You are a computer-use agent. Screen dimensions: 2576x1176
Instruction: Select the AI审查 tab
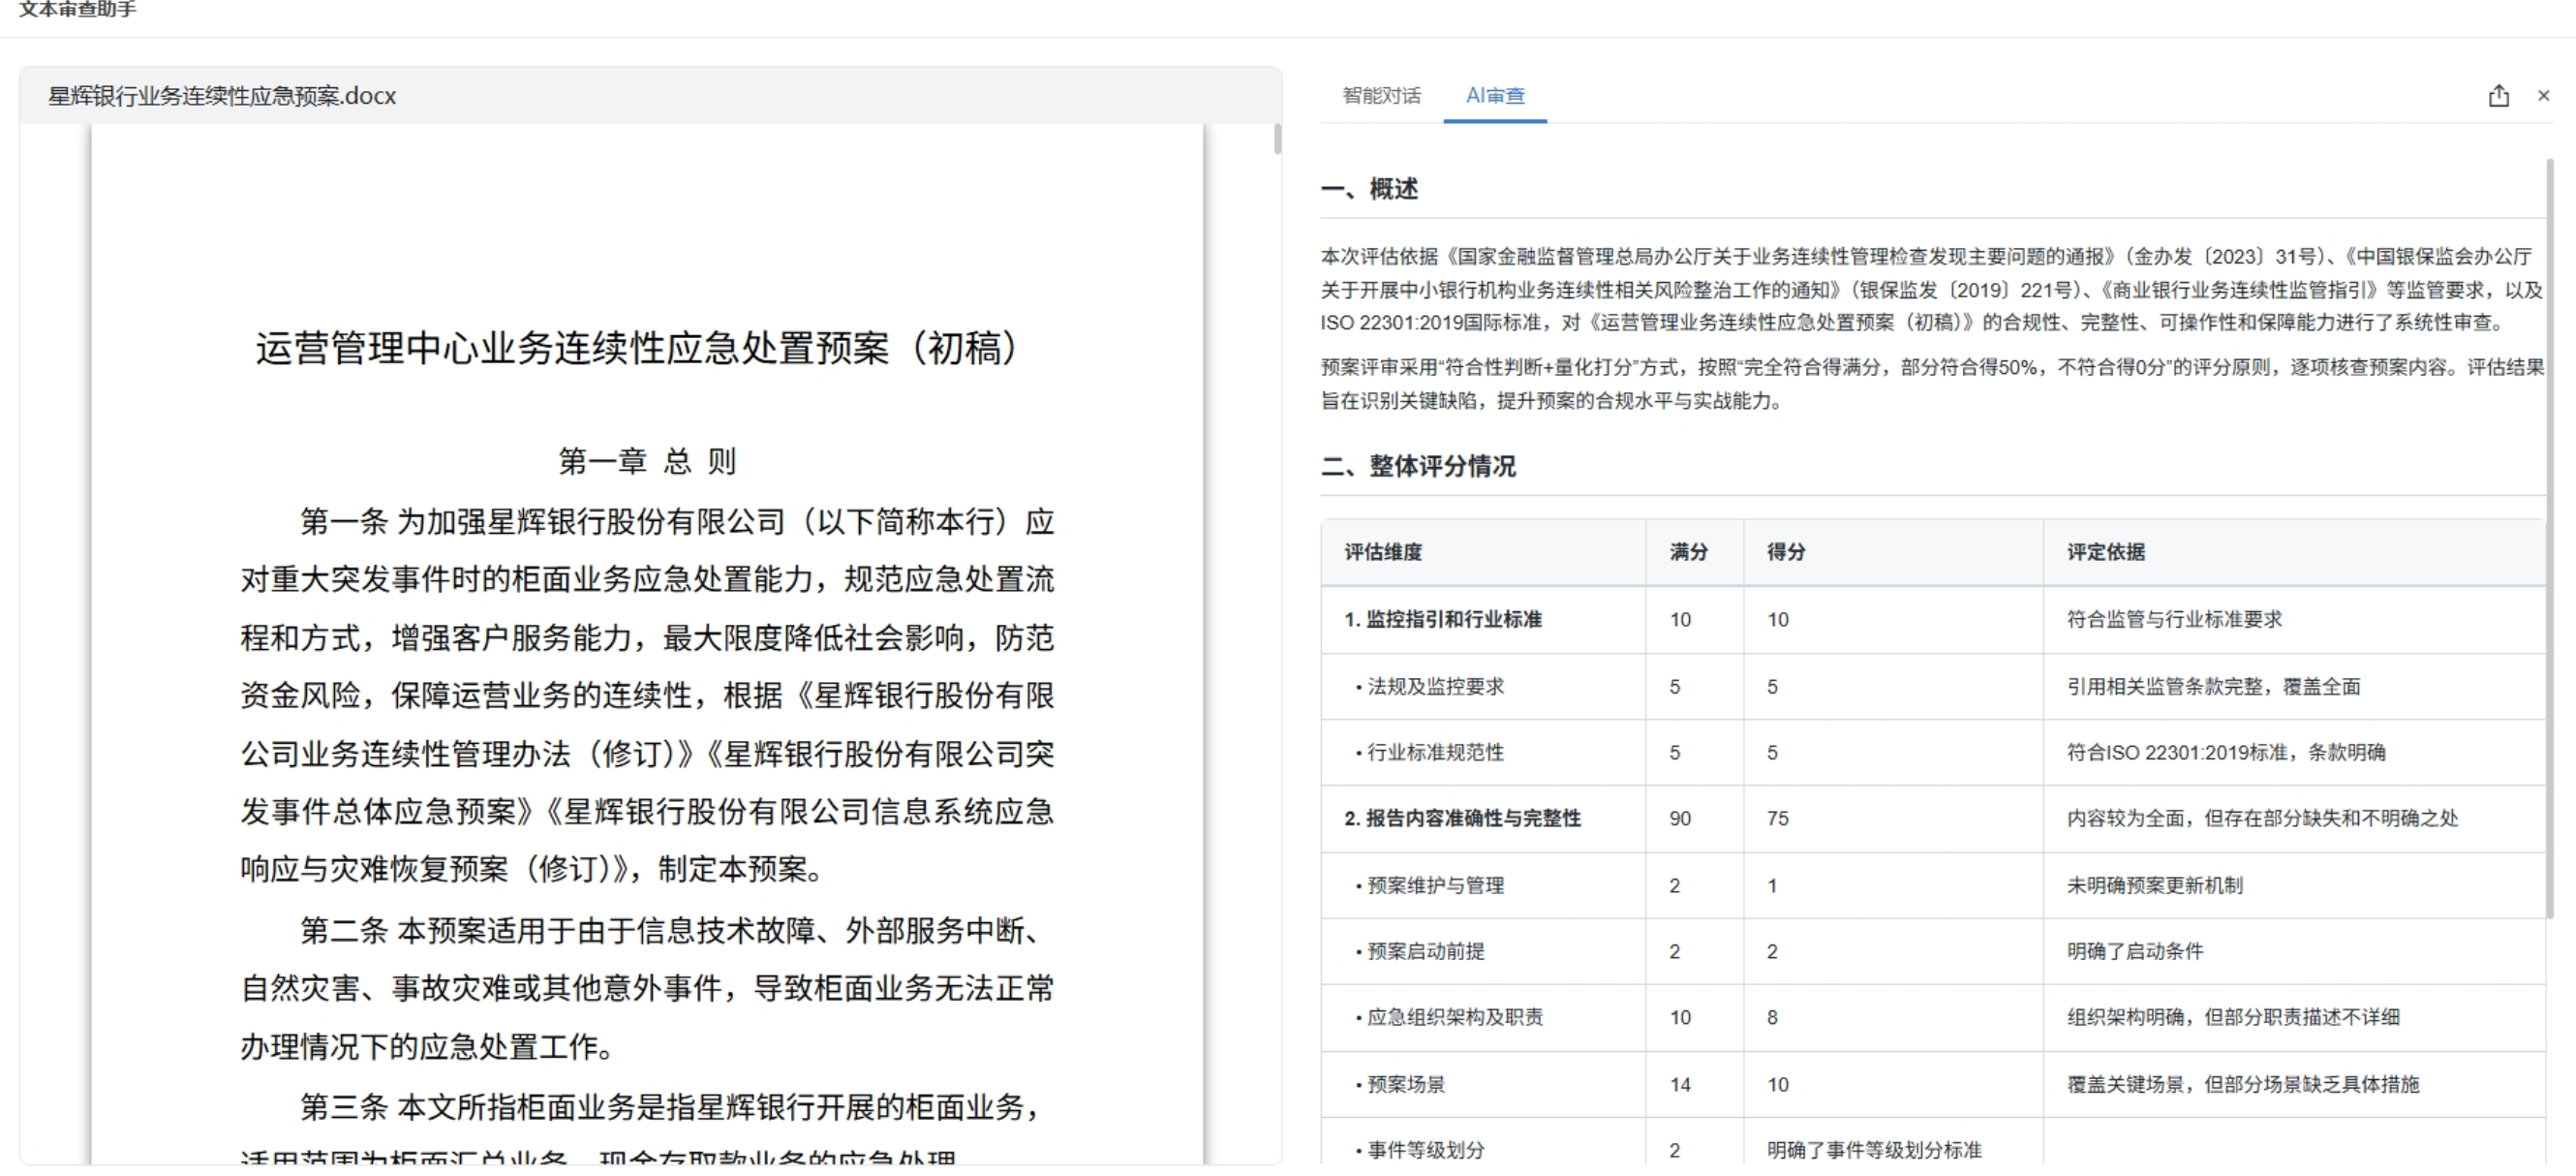[x=1495, y=96]
